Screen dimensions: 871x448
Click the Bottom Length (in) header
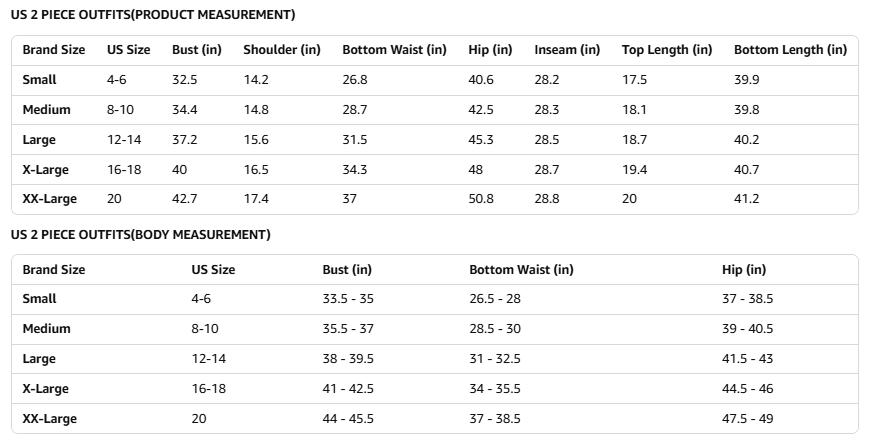[790, 50]
